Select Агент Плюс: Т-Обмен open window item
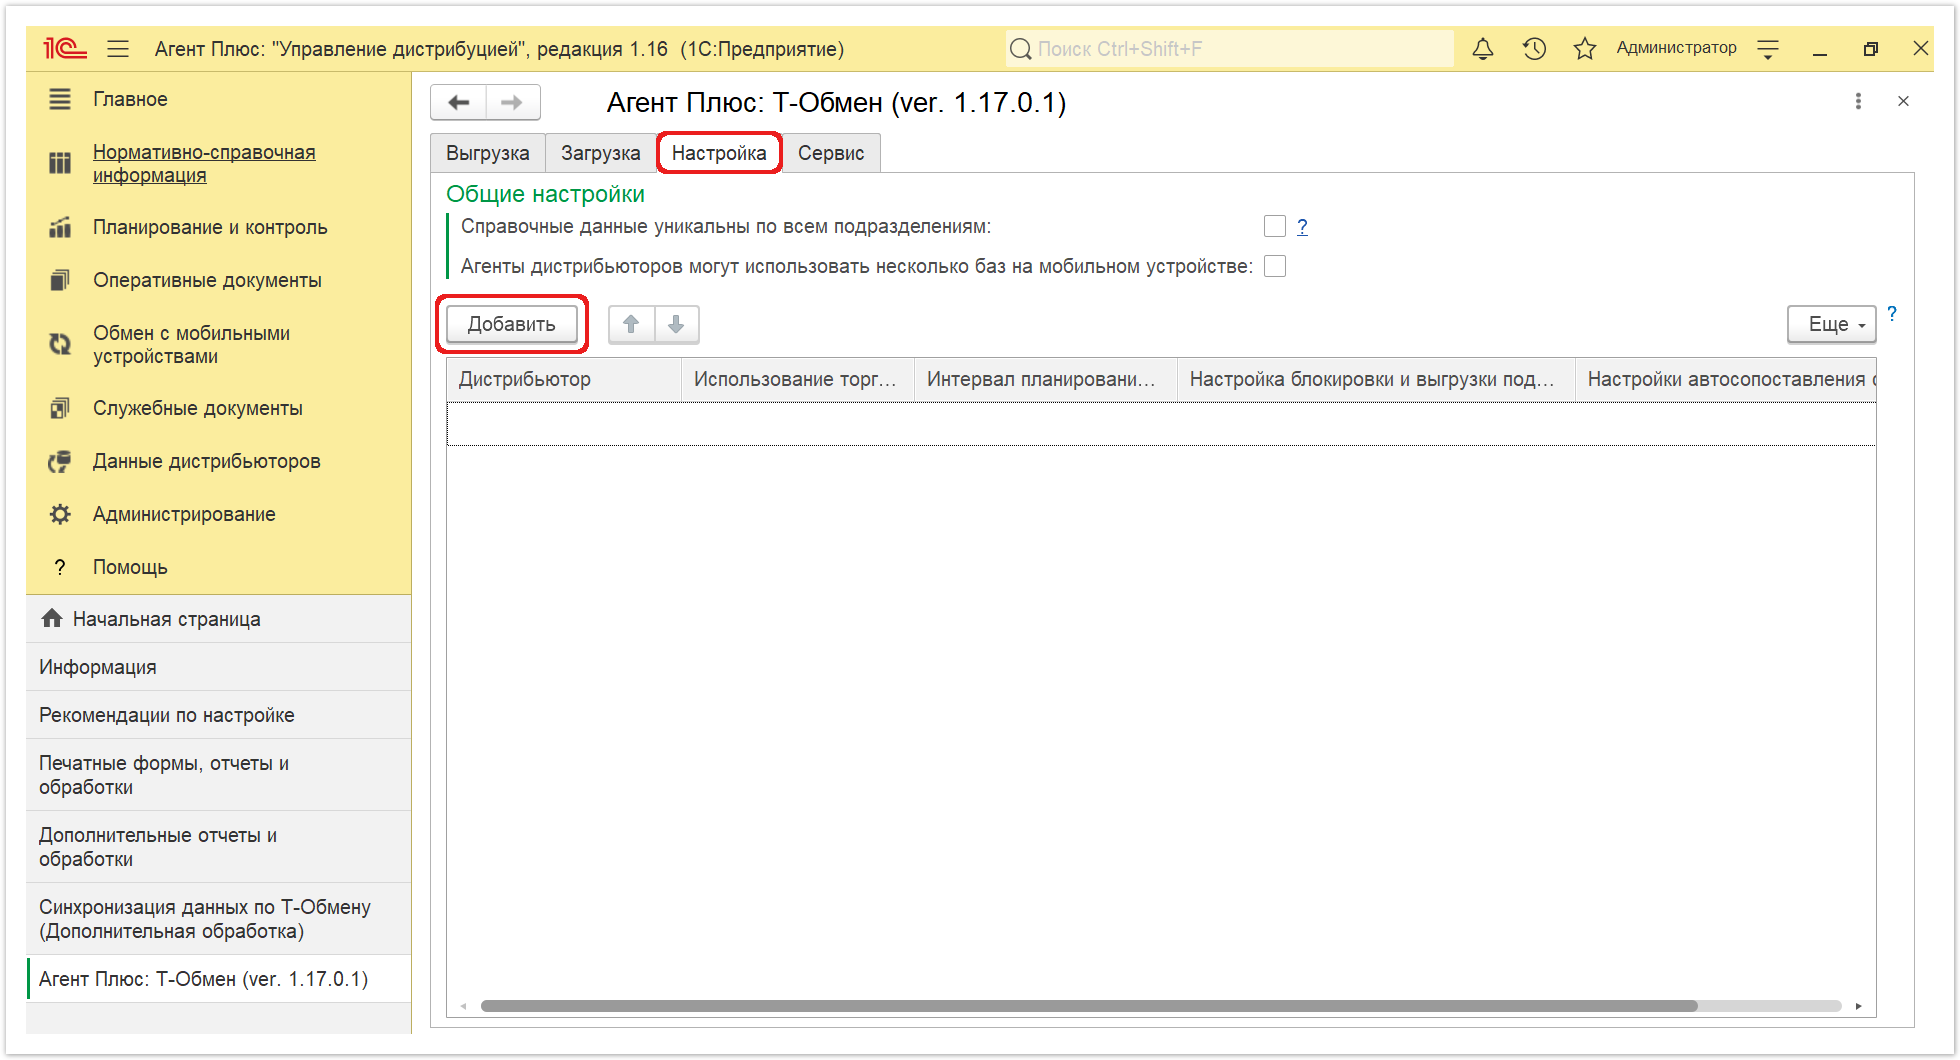Screen dimensions: 1960x1060 218,979
